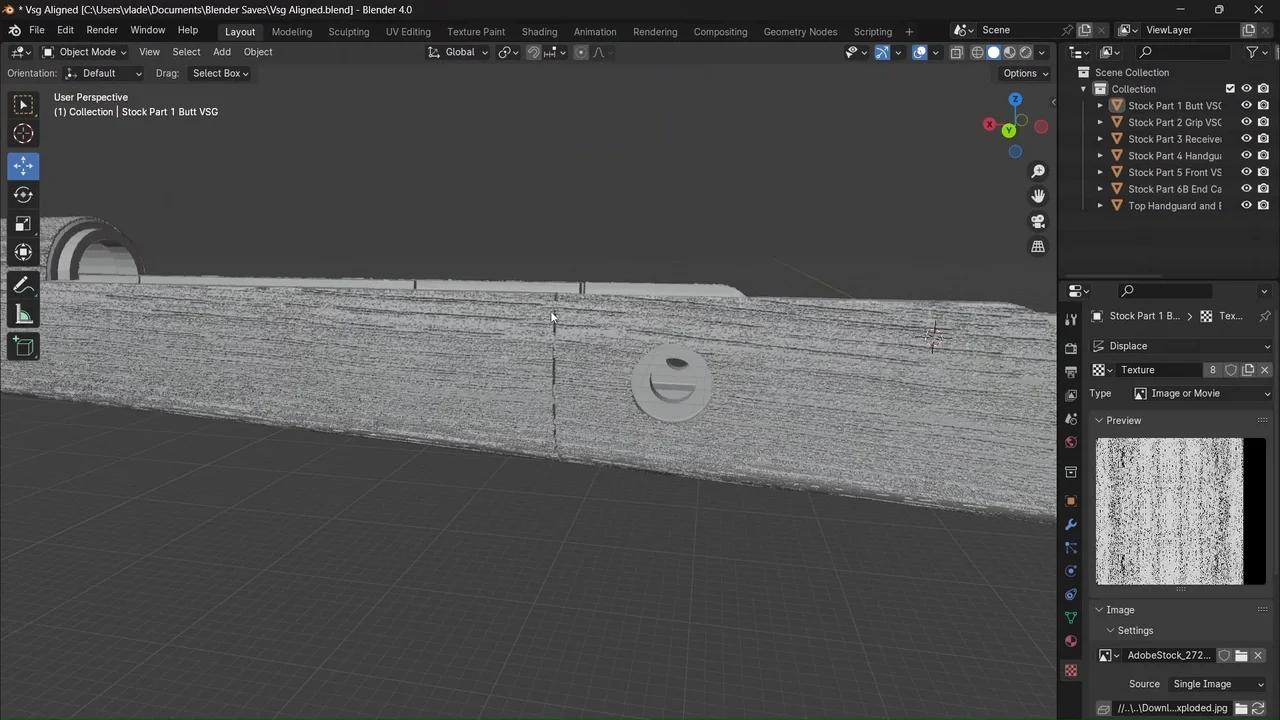Switch to wireframe viewport shading
This screenshot has height=720, width=1280.
point(977,52)
